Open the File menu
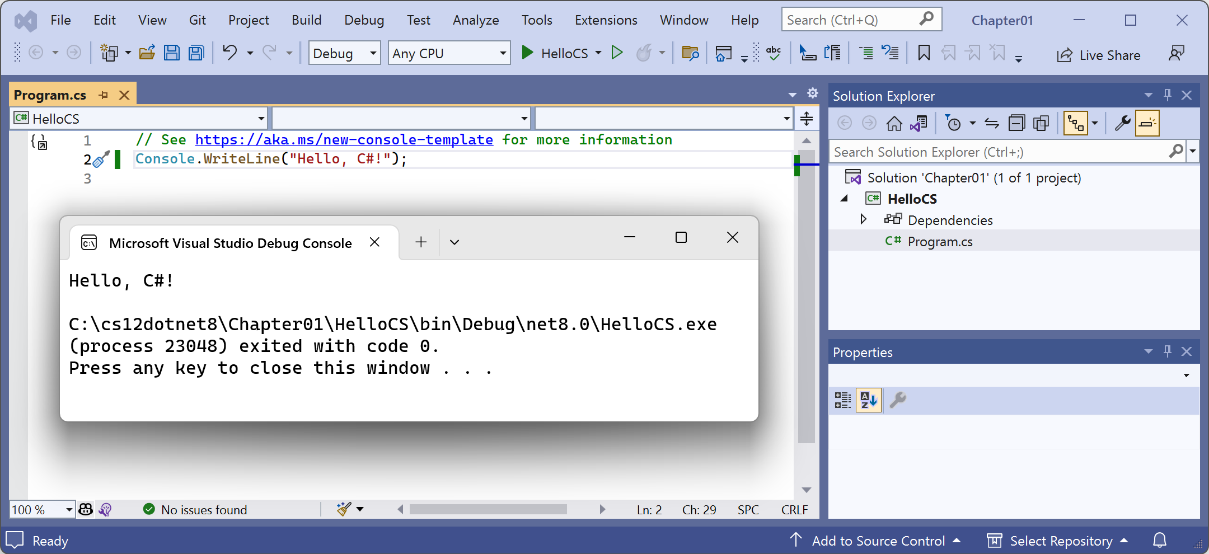1209x554 pixels. [x=60, y=20]
